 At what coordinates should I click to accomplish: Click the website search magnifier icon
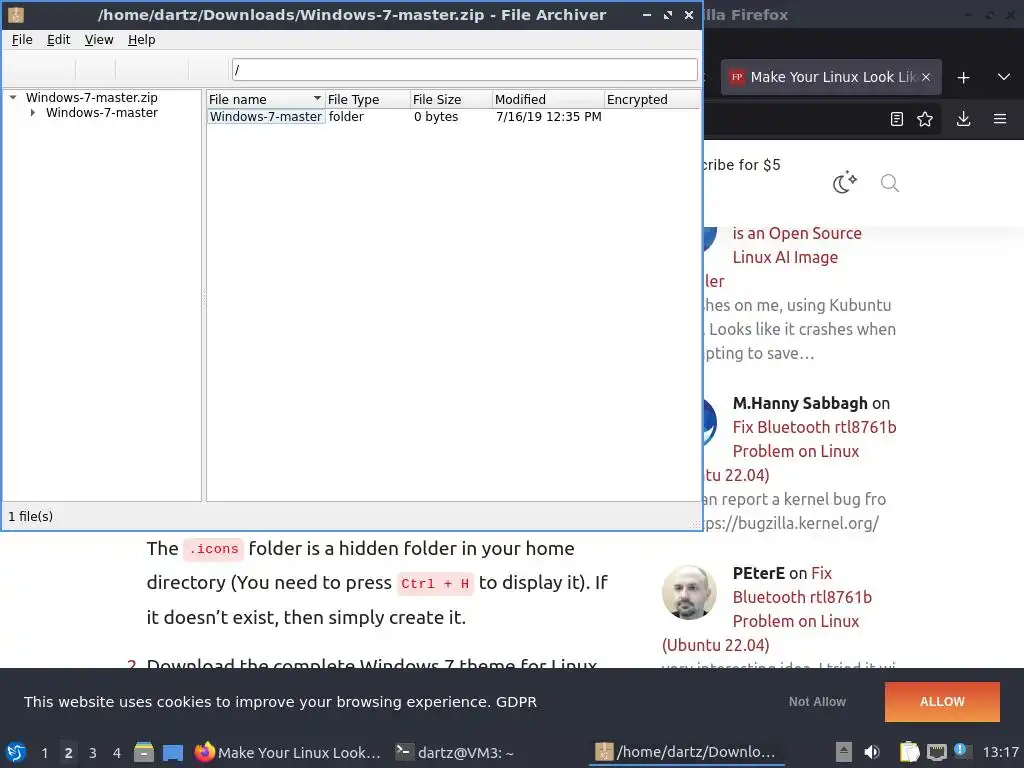coord(889,183)
